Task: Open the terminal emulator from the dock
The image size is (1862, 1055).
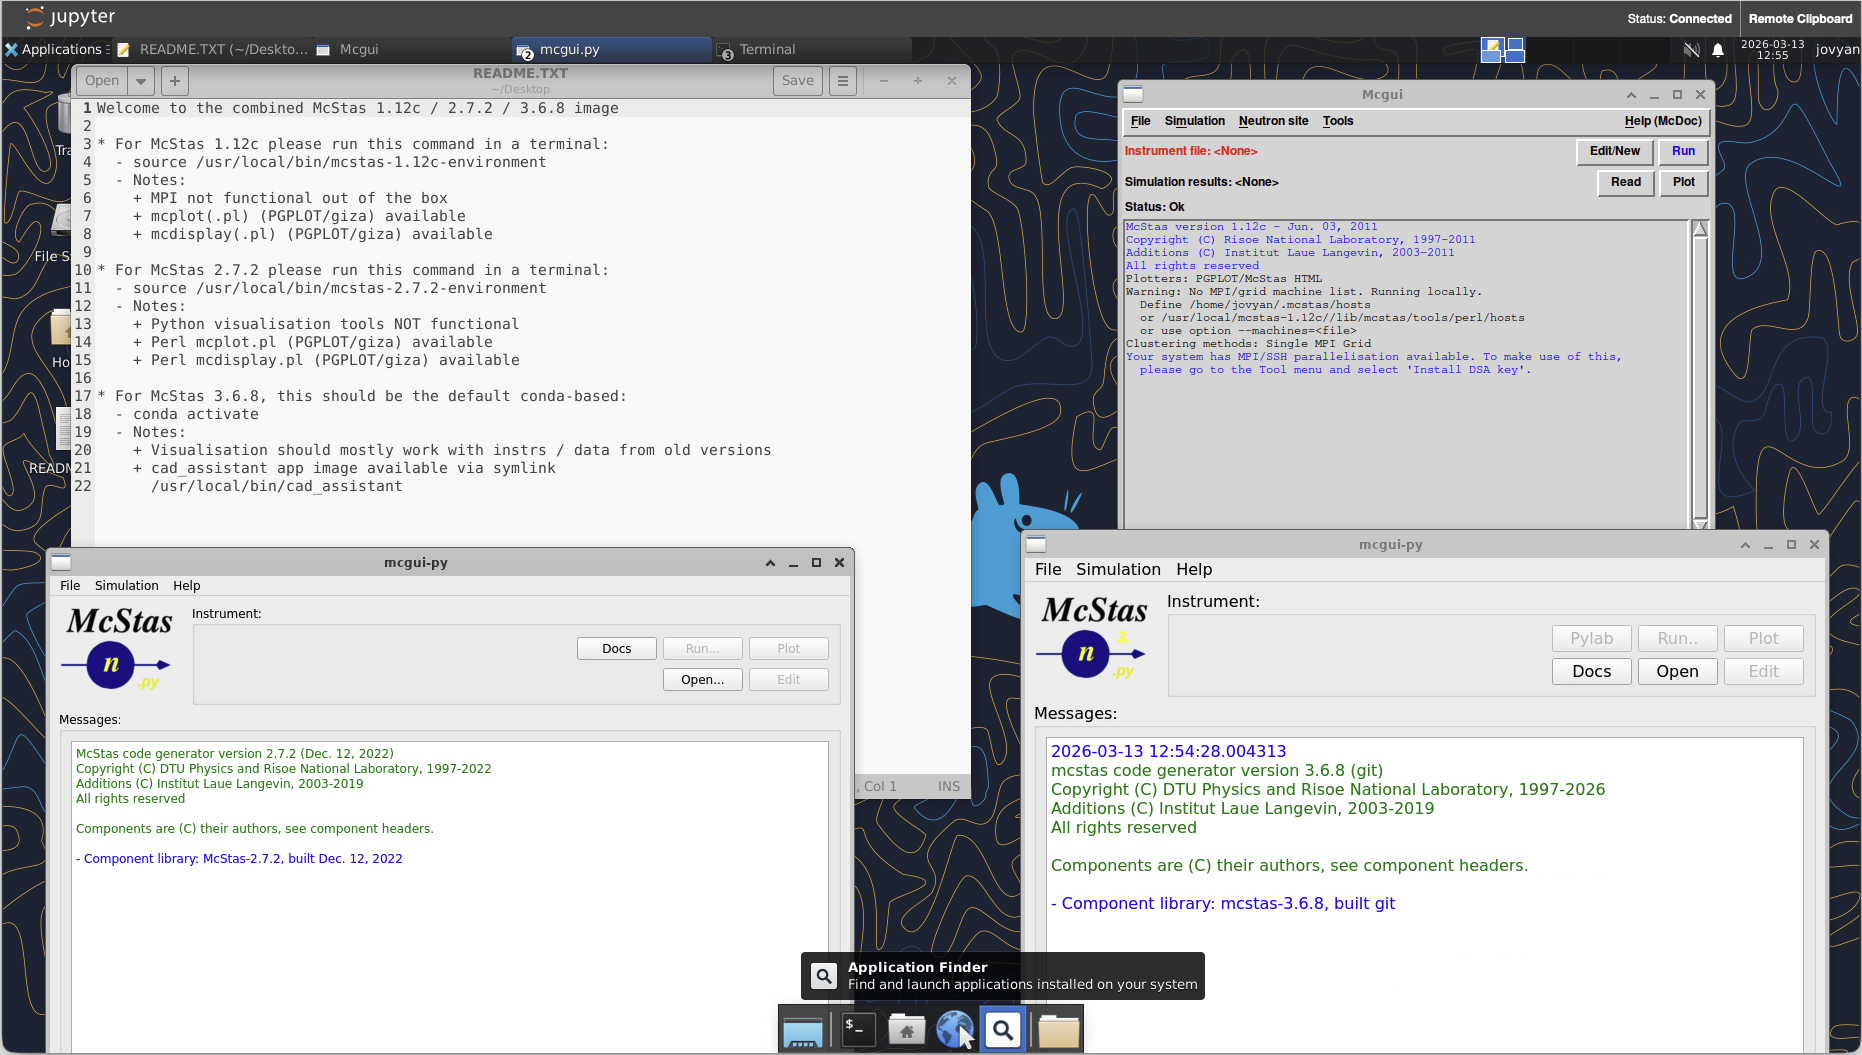Action: 858,1029
